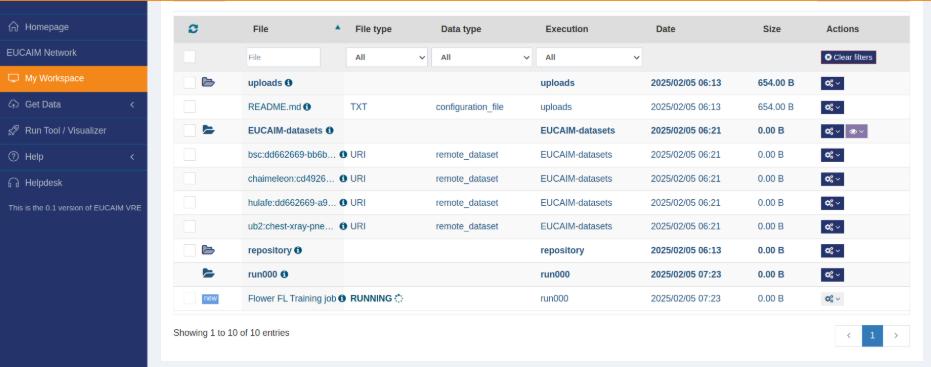Open the run000 folder icon
Image resolution: width=931 pixels, height=367 pixels.
click(208, 273)
